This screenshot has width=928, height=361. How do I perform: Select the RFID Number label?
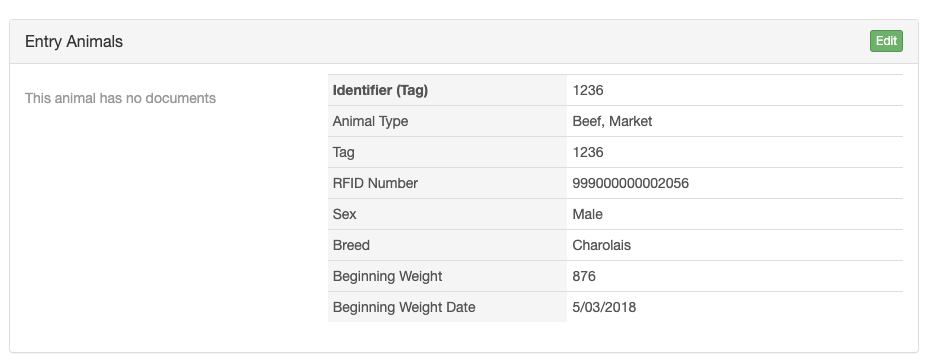375,183
